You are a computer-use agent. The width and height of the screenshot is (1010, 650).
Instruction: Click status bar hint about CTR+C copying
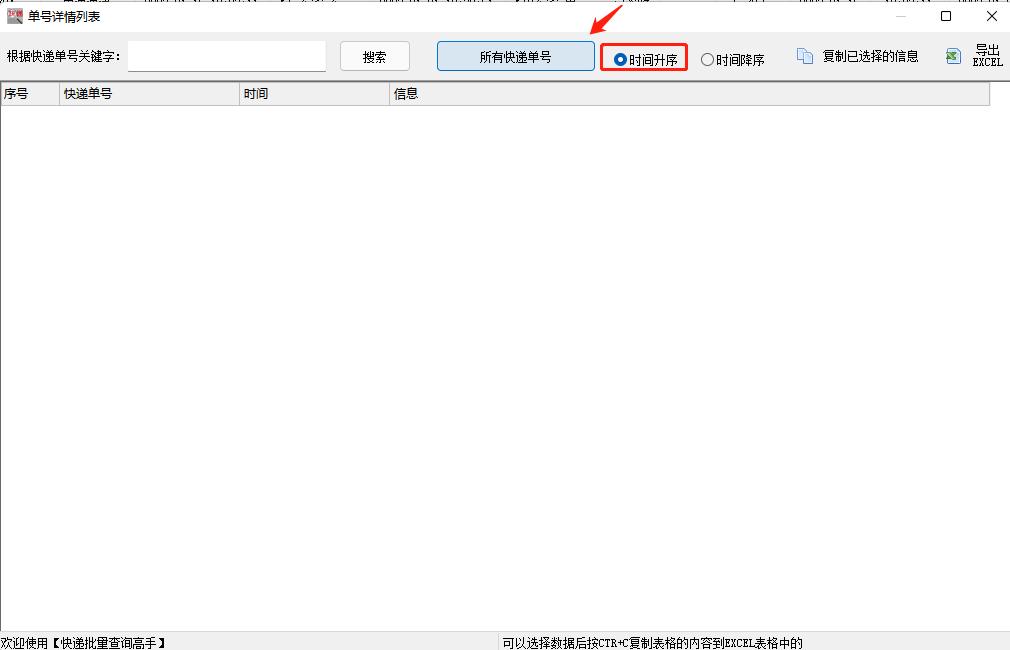(653, 643)
